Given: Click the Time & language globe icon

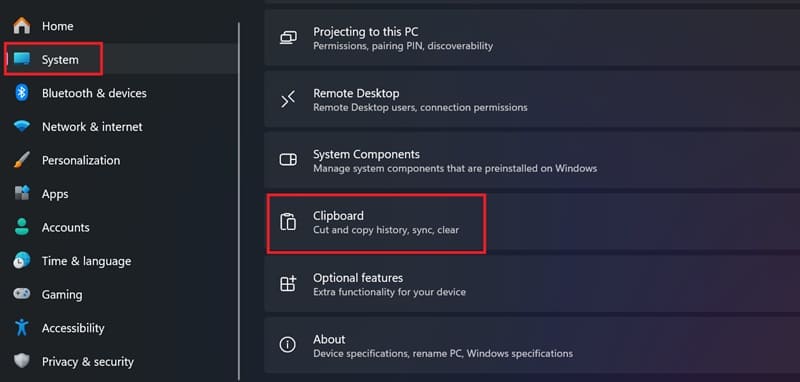Looking at the screenshot, I should 22,261.
